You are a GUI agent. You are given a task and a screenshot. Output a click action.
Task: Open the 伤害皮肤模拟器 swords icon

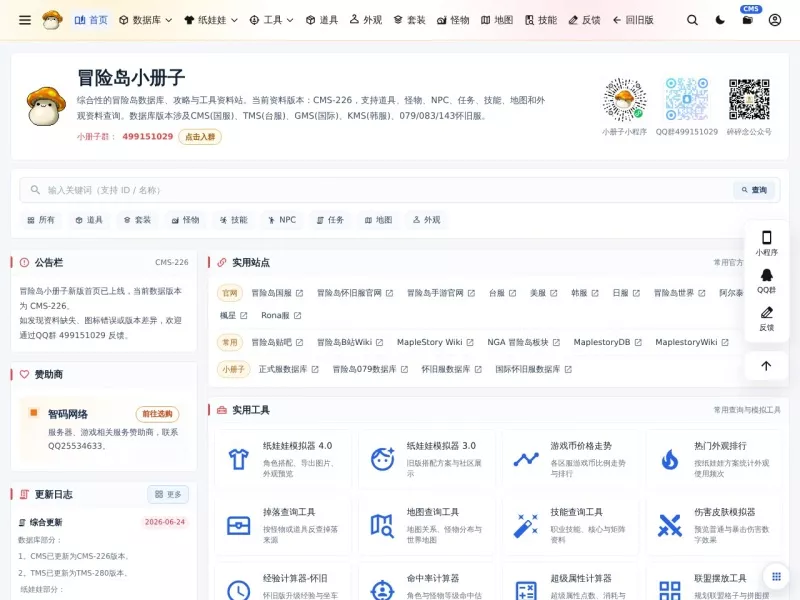(670, 525)
